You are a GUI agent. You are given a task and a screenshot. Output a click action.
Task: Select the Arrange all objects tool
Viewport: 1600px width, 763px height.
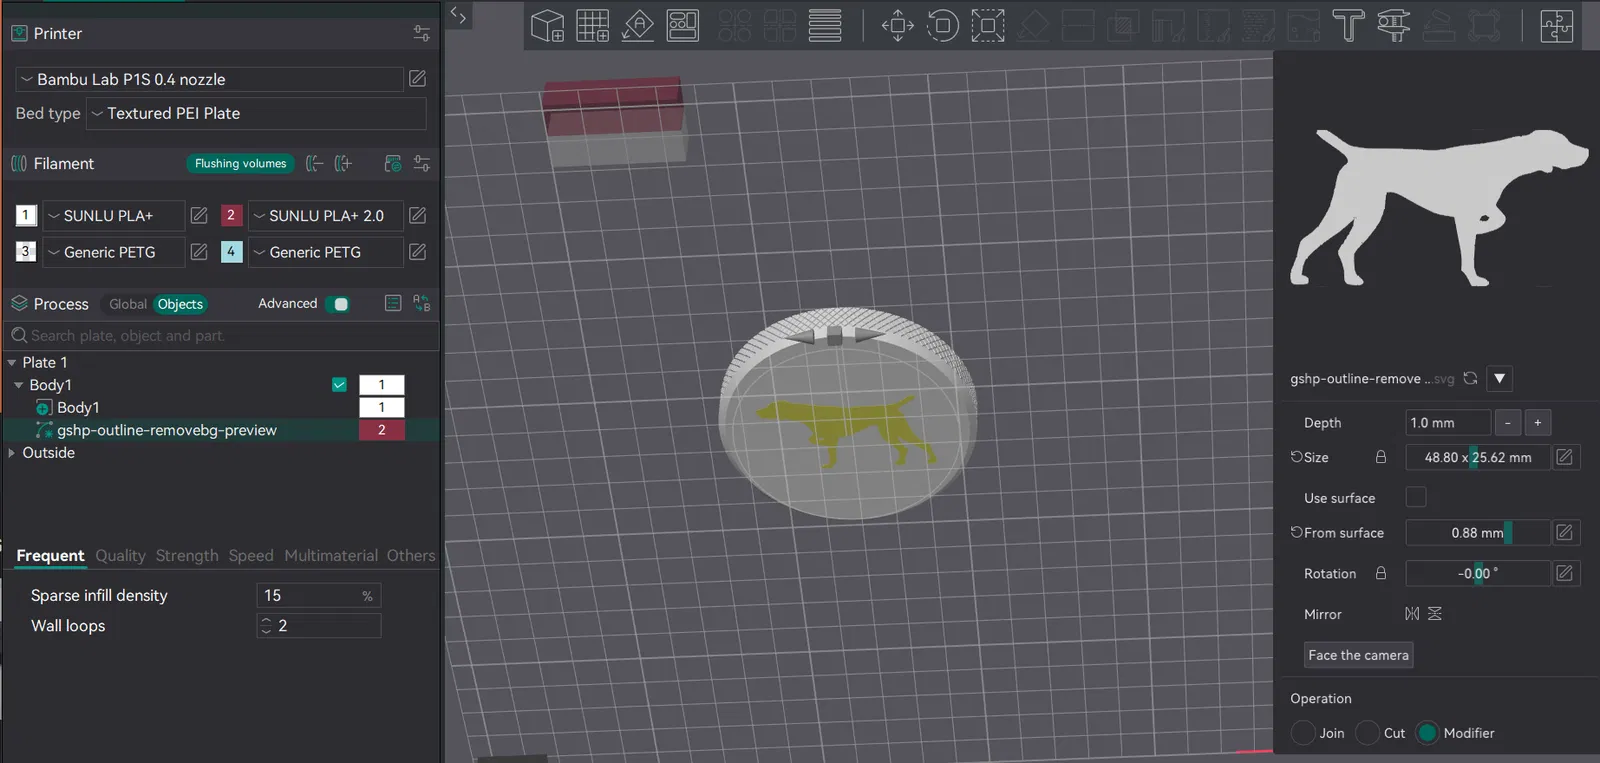pyautogui.click(x=682, y=25)
